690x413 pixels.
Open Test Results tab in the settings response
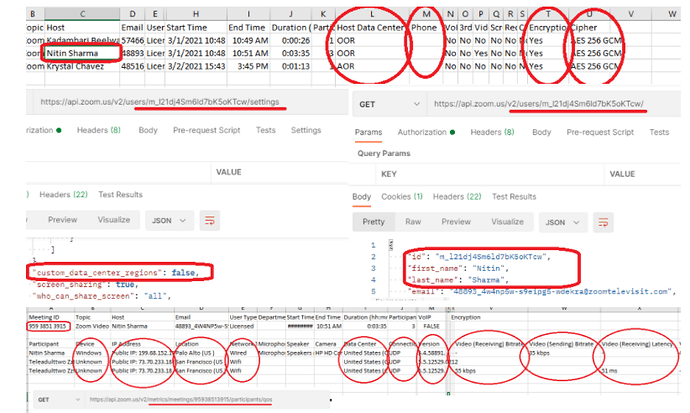click(120, 195)
